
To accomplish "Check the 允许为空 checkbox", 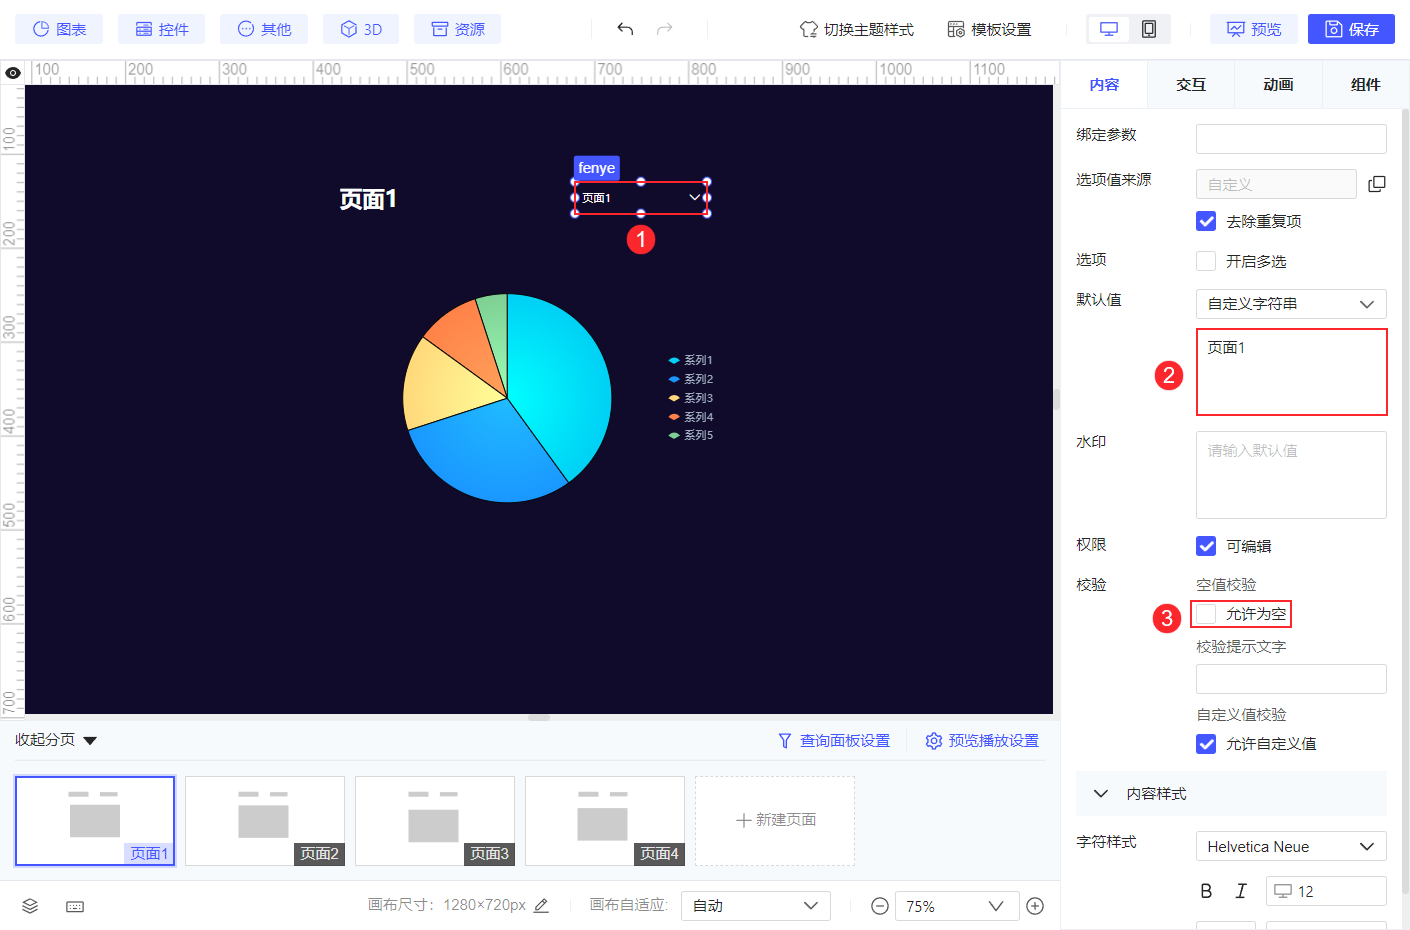I will pyautogui.click(x=1206, y=614).
